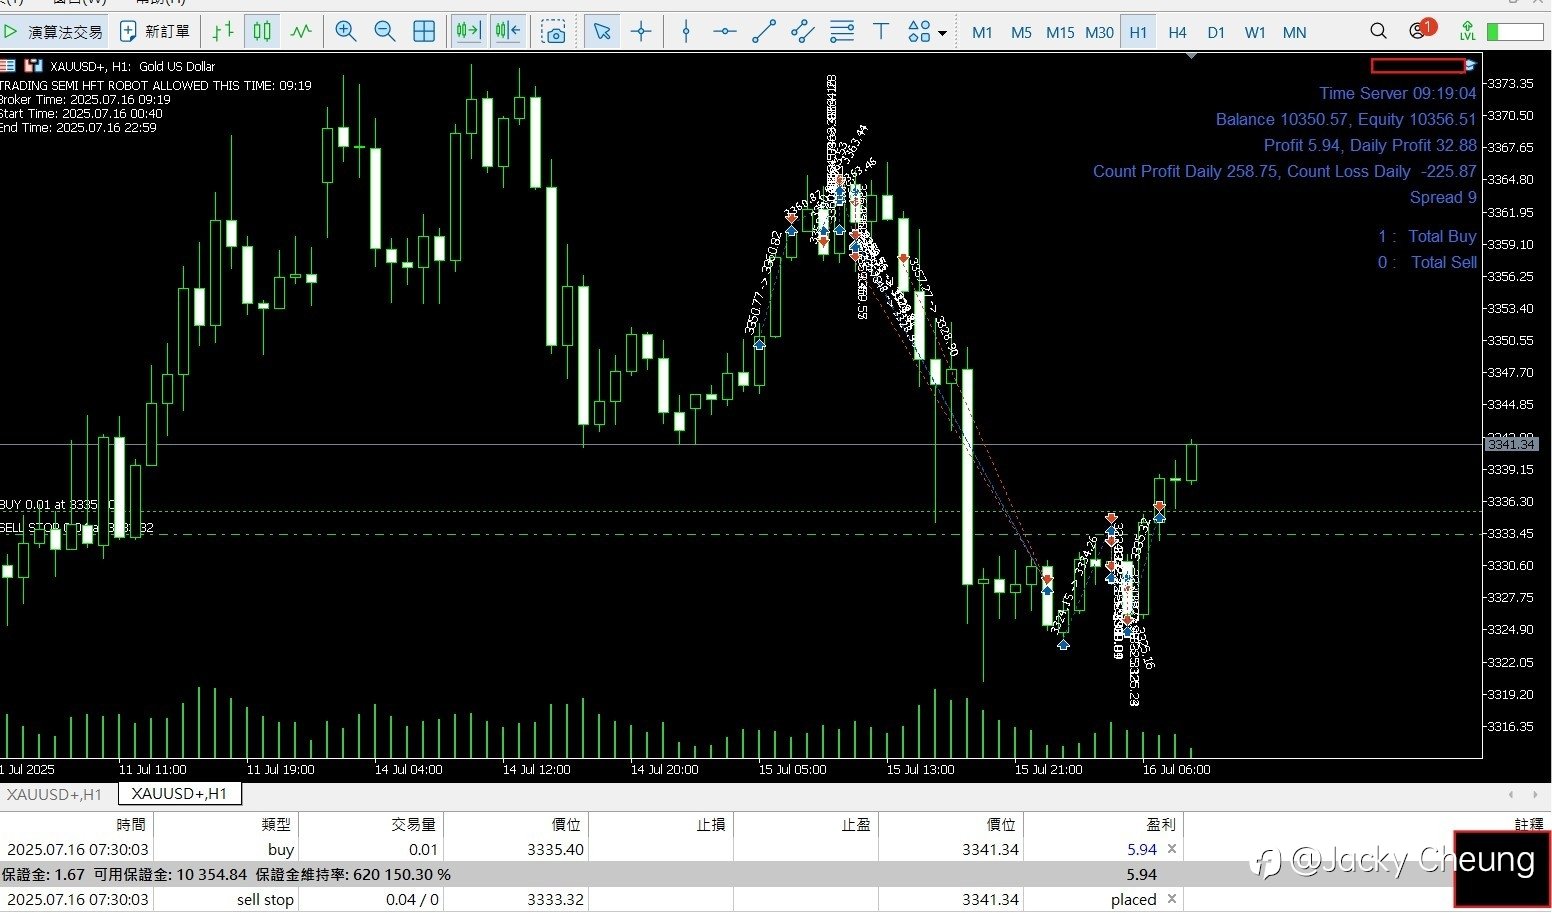Switch chart to candlestick display
Screen dimensions: 1552x913
[x=262, y=32]
